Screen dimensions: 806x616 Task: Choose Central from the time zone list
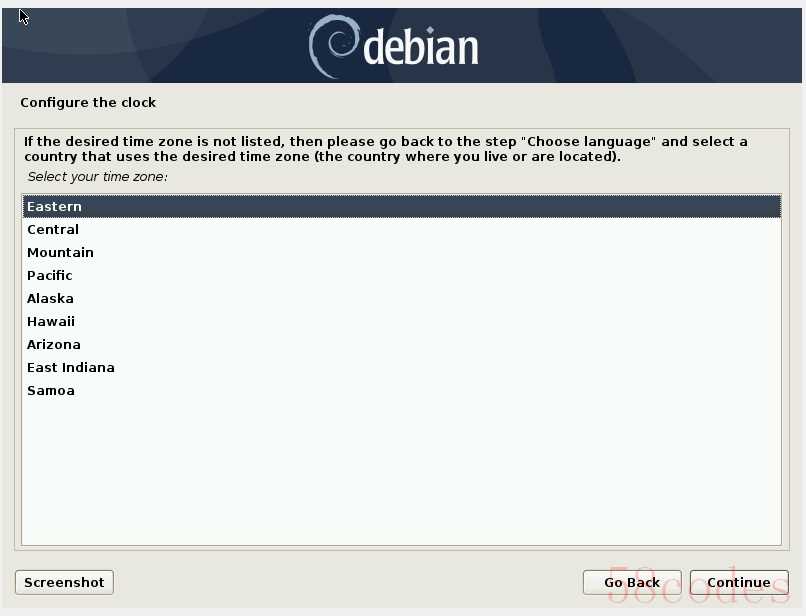(x=401, y=229)
